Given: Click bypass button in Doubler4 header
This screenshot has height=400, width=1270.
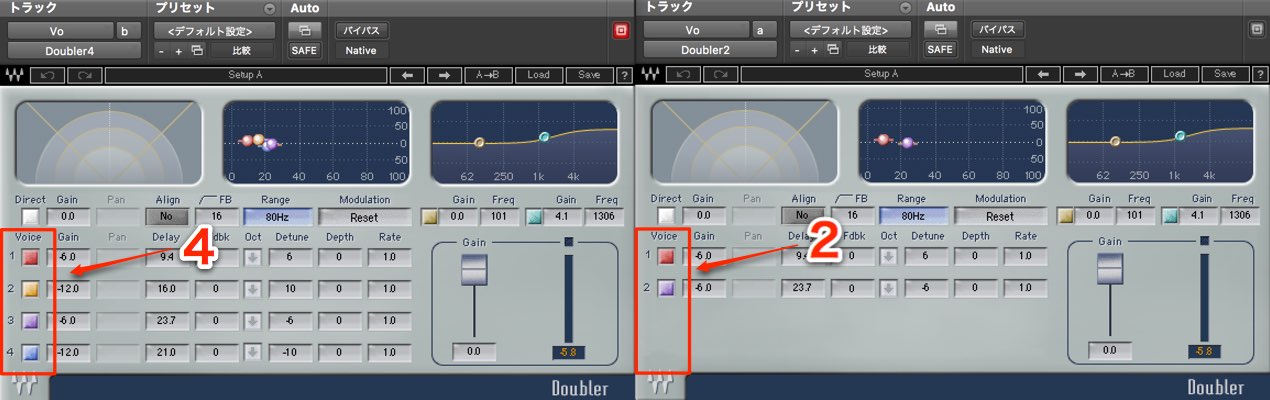Looking at the screenshot, I should (x=360, y=30).
